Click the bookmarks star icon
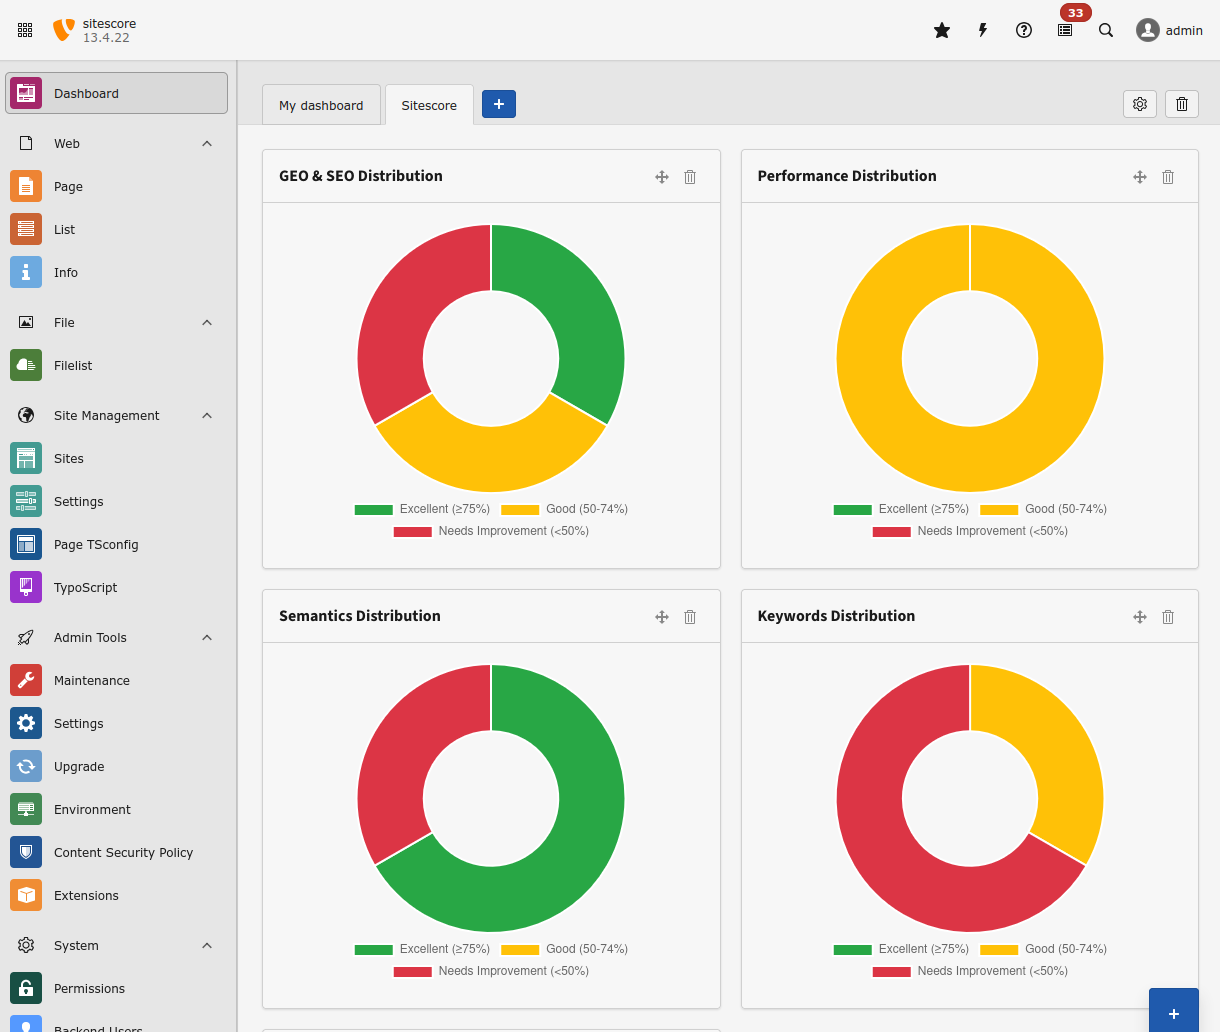Viewport: 1220px width, 1032px height. pyautogui.click(x=941, y=30)
